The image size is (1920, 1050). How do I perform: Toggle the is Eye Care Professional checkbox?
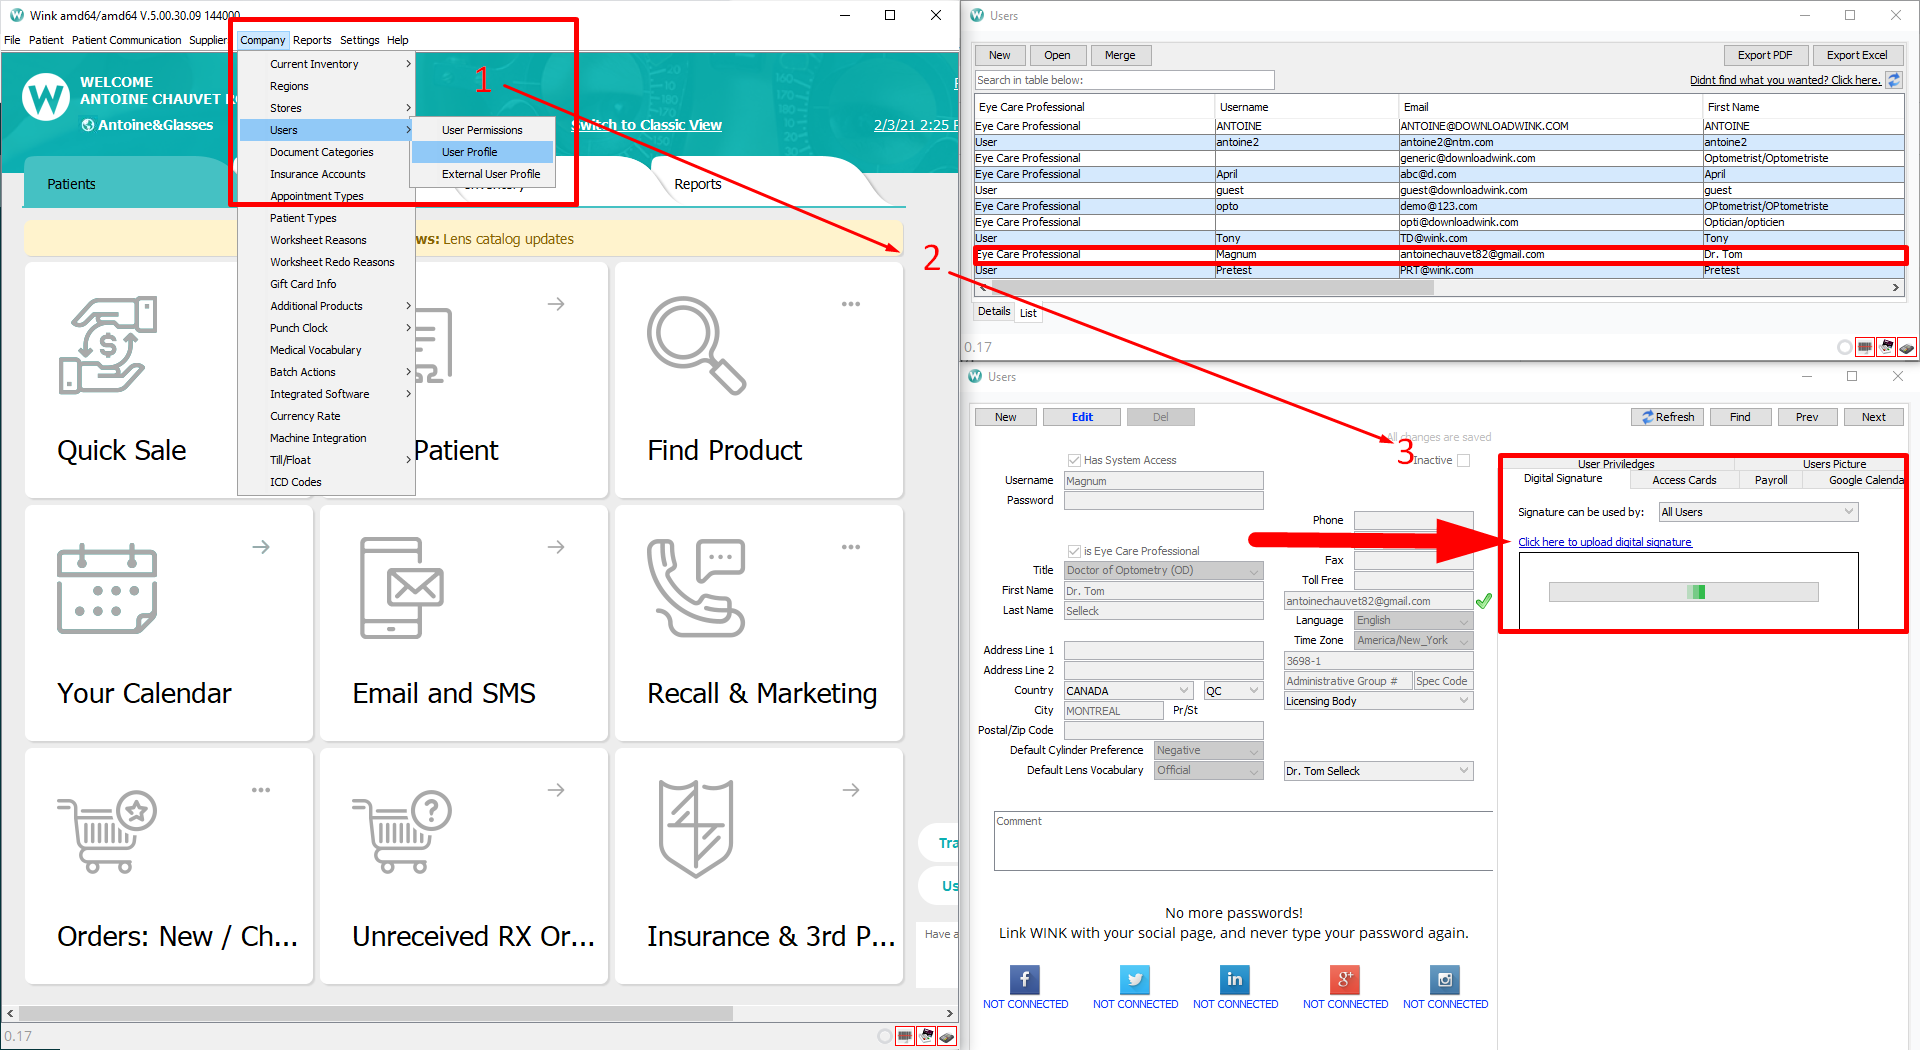[1074, 551]
